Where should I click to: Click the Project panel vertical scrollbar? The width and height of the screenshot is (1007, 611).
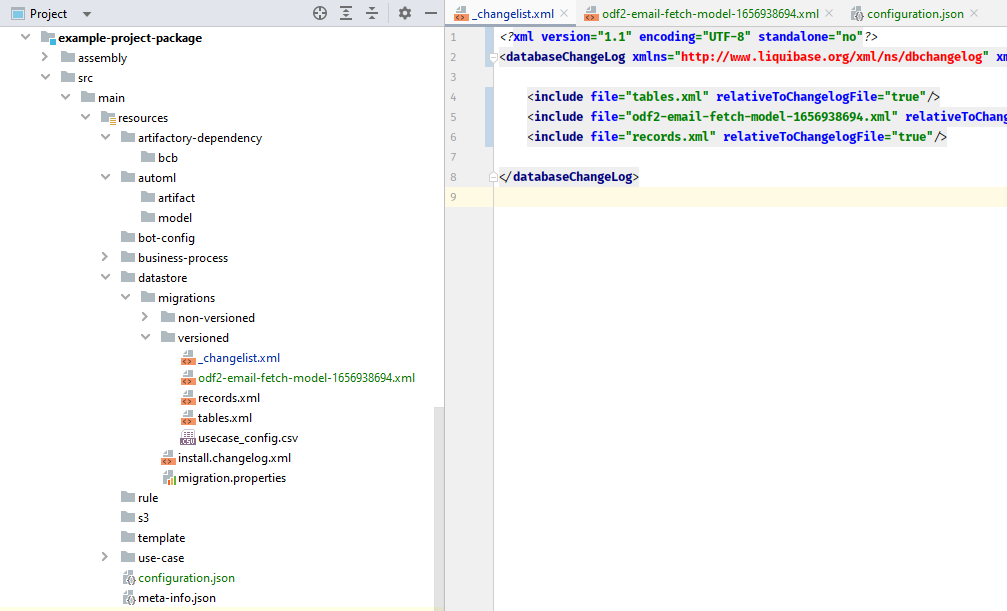click(x=439, y=508)
